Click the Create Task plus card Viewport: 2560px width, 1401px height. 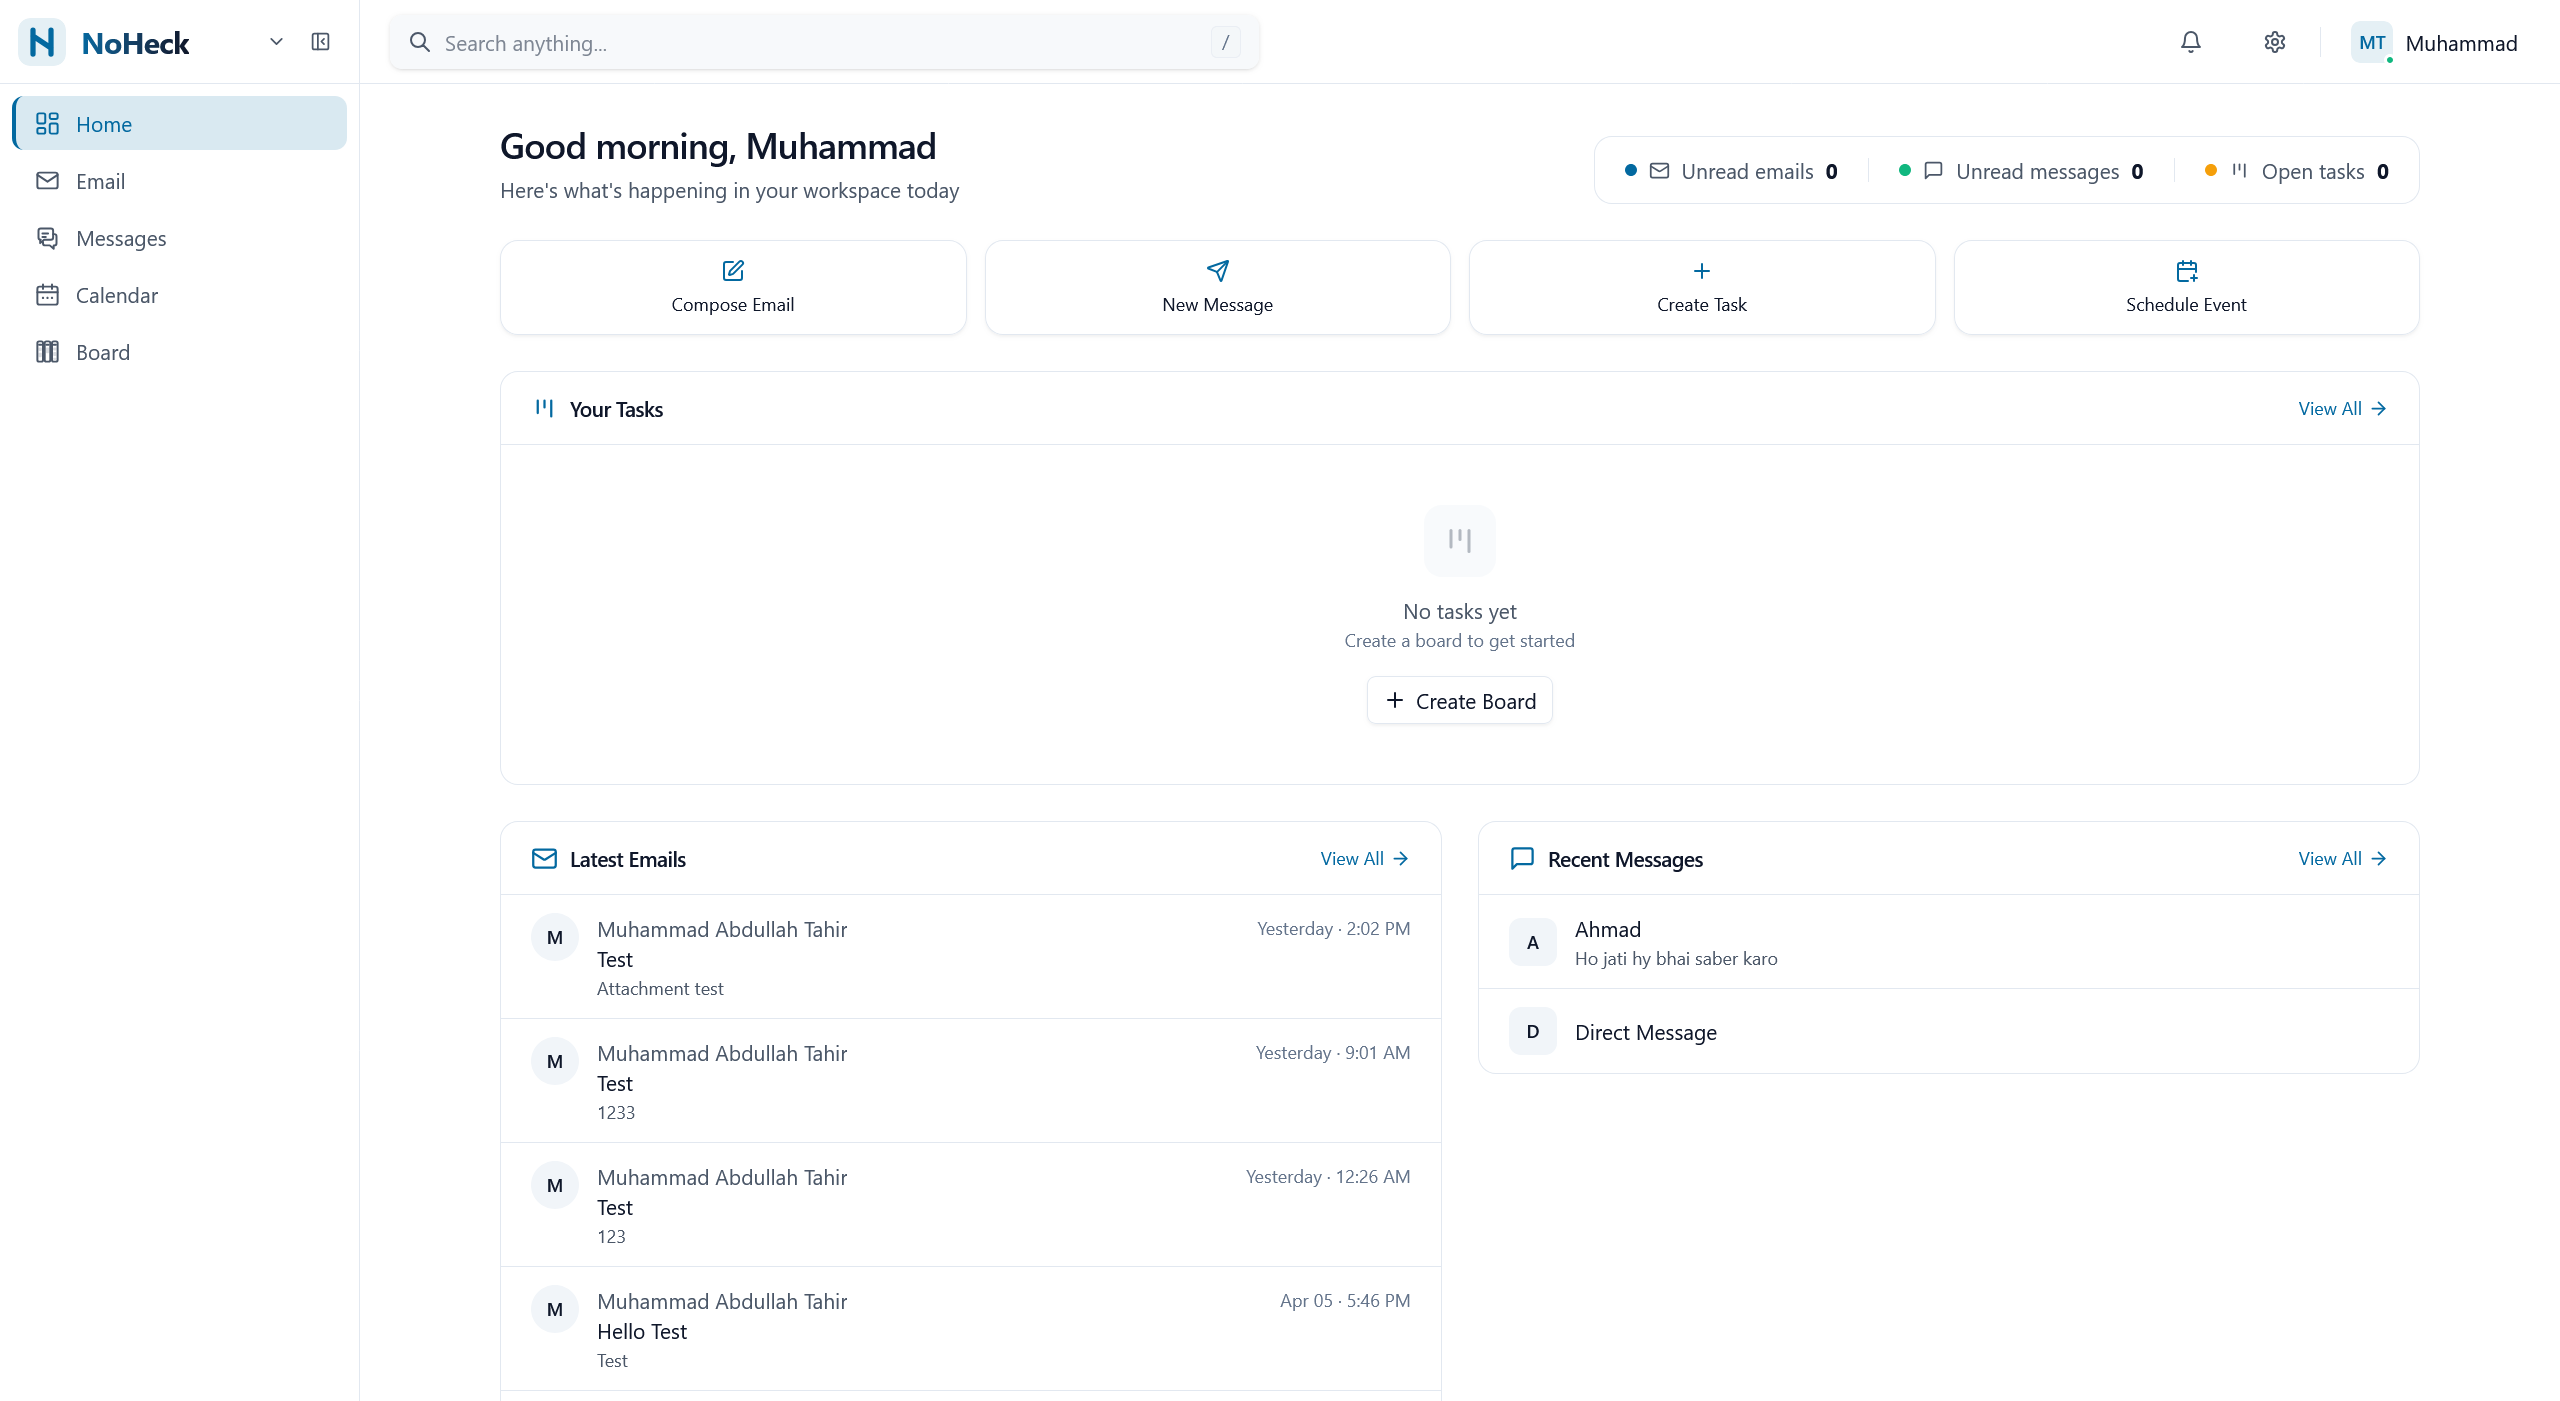(1701, 287)
